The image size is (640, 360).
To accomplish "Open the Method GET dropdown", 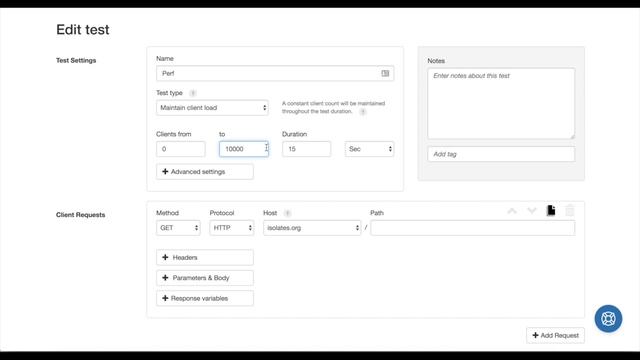I will pyautogui.click(x=178, y=228).
